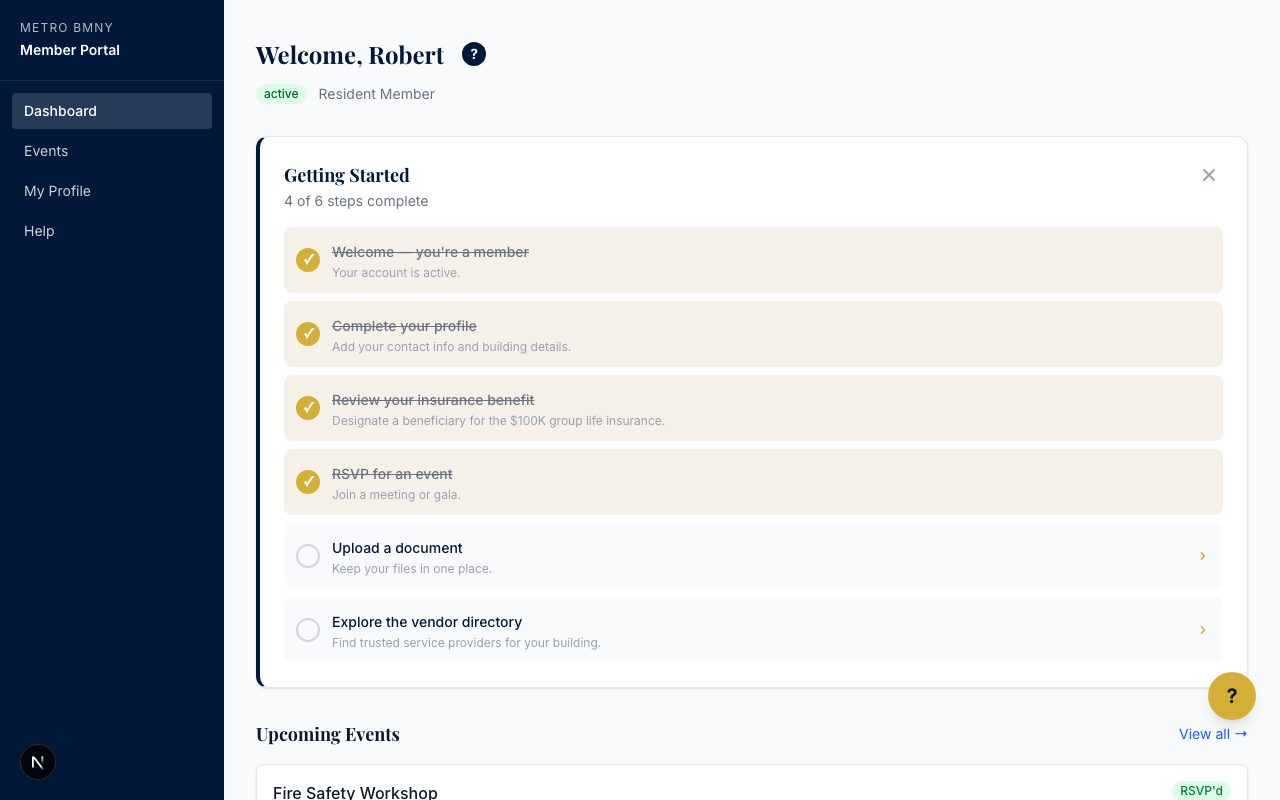1280x800 pixels.
Task: Click the Metro BMNY logo circle at bottom left
Action: point(38,762)
